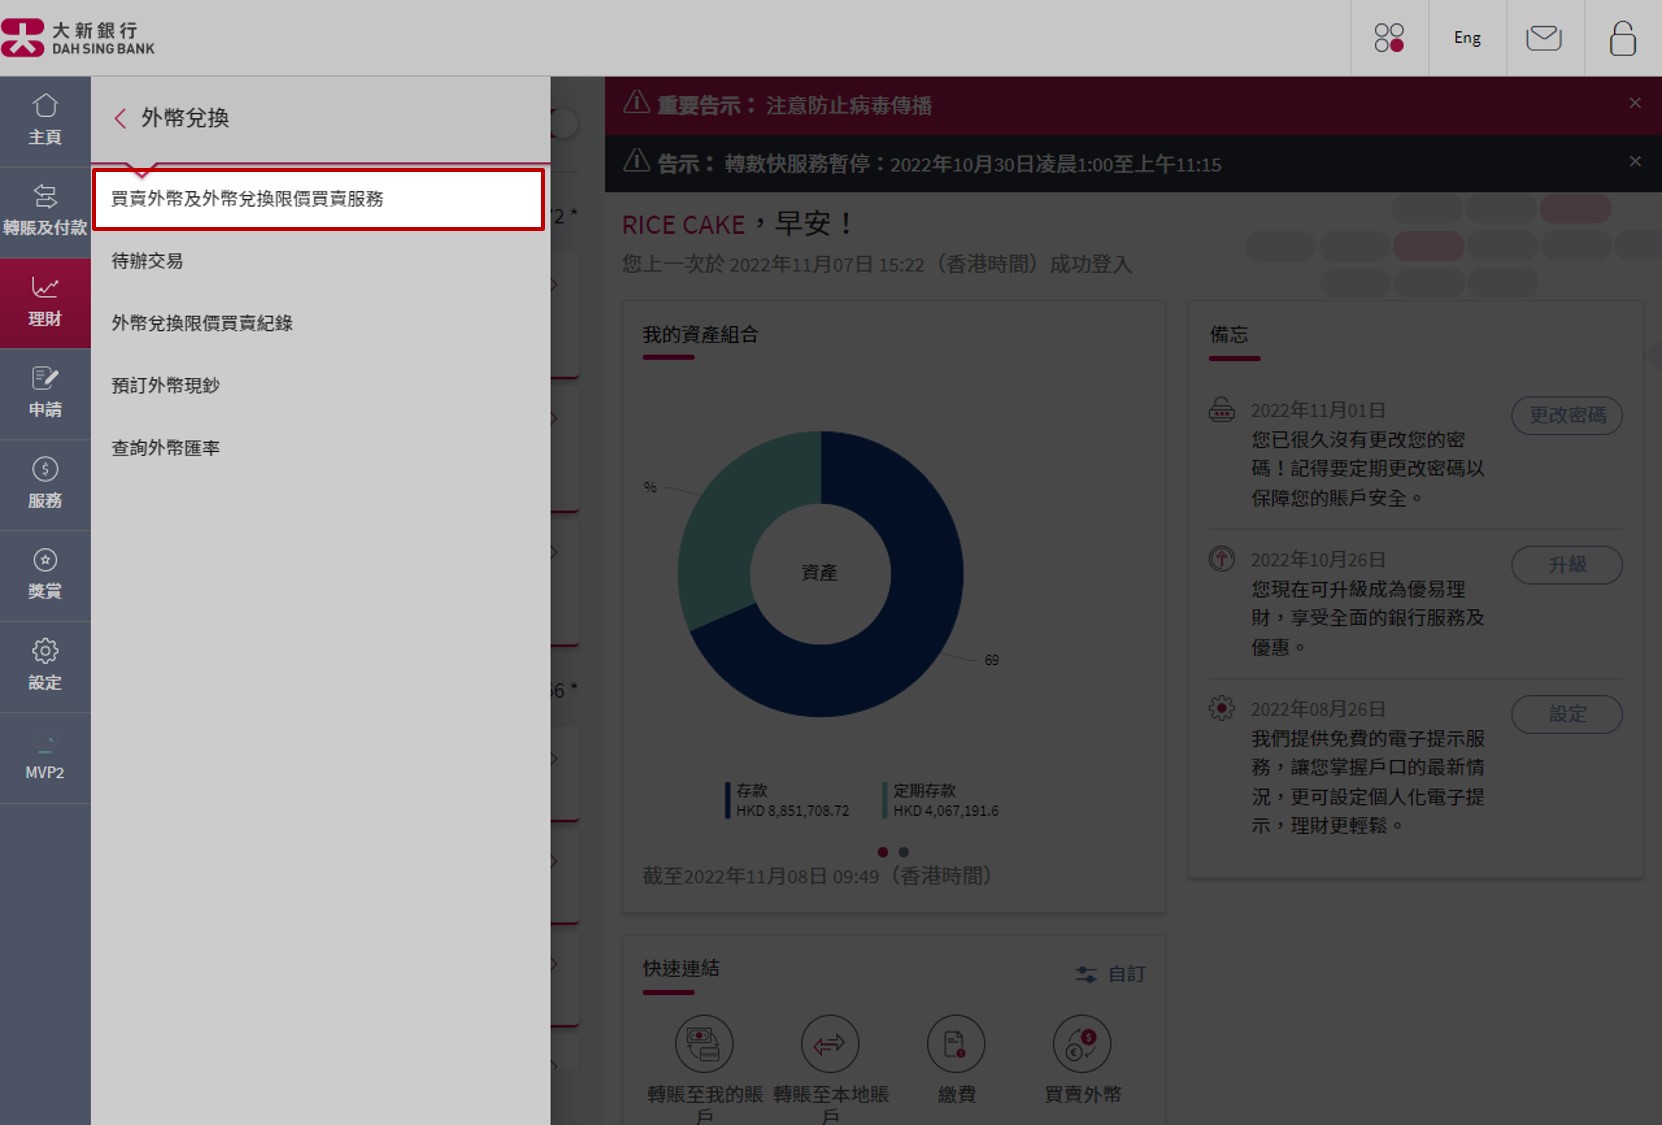1662x1125 pixels.
Task: Open the home 主頁 sidebar icon
Action: [45, 120]
